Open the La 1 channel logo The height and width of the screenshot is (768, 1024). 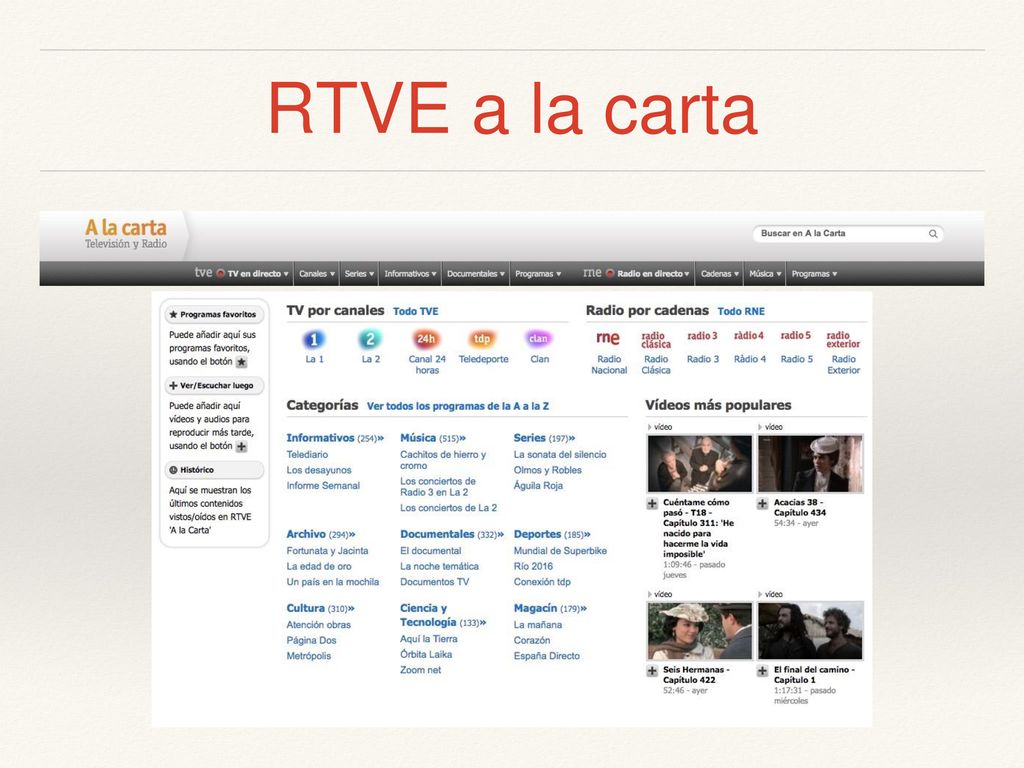click(x=314, y=339)
